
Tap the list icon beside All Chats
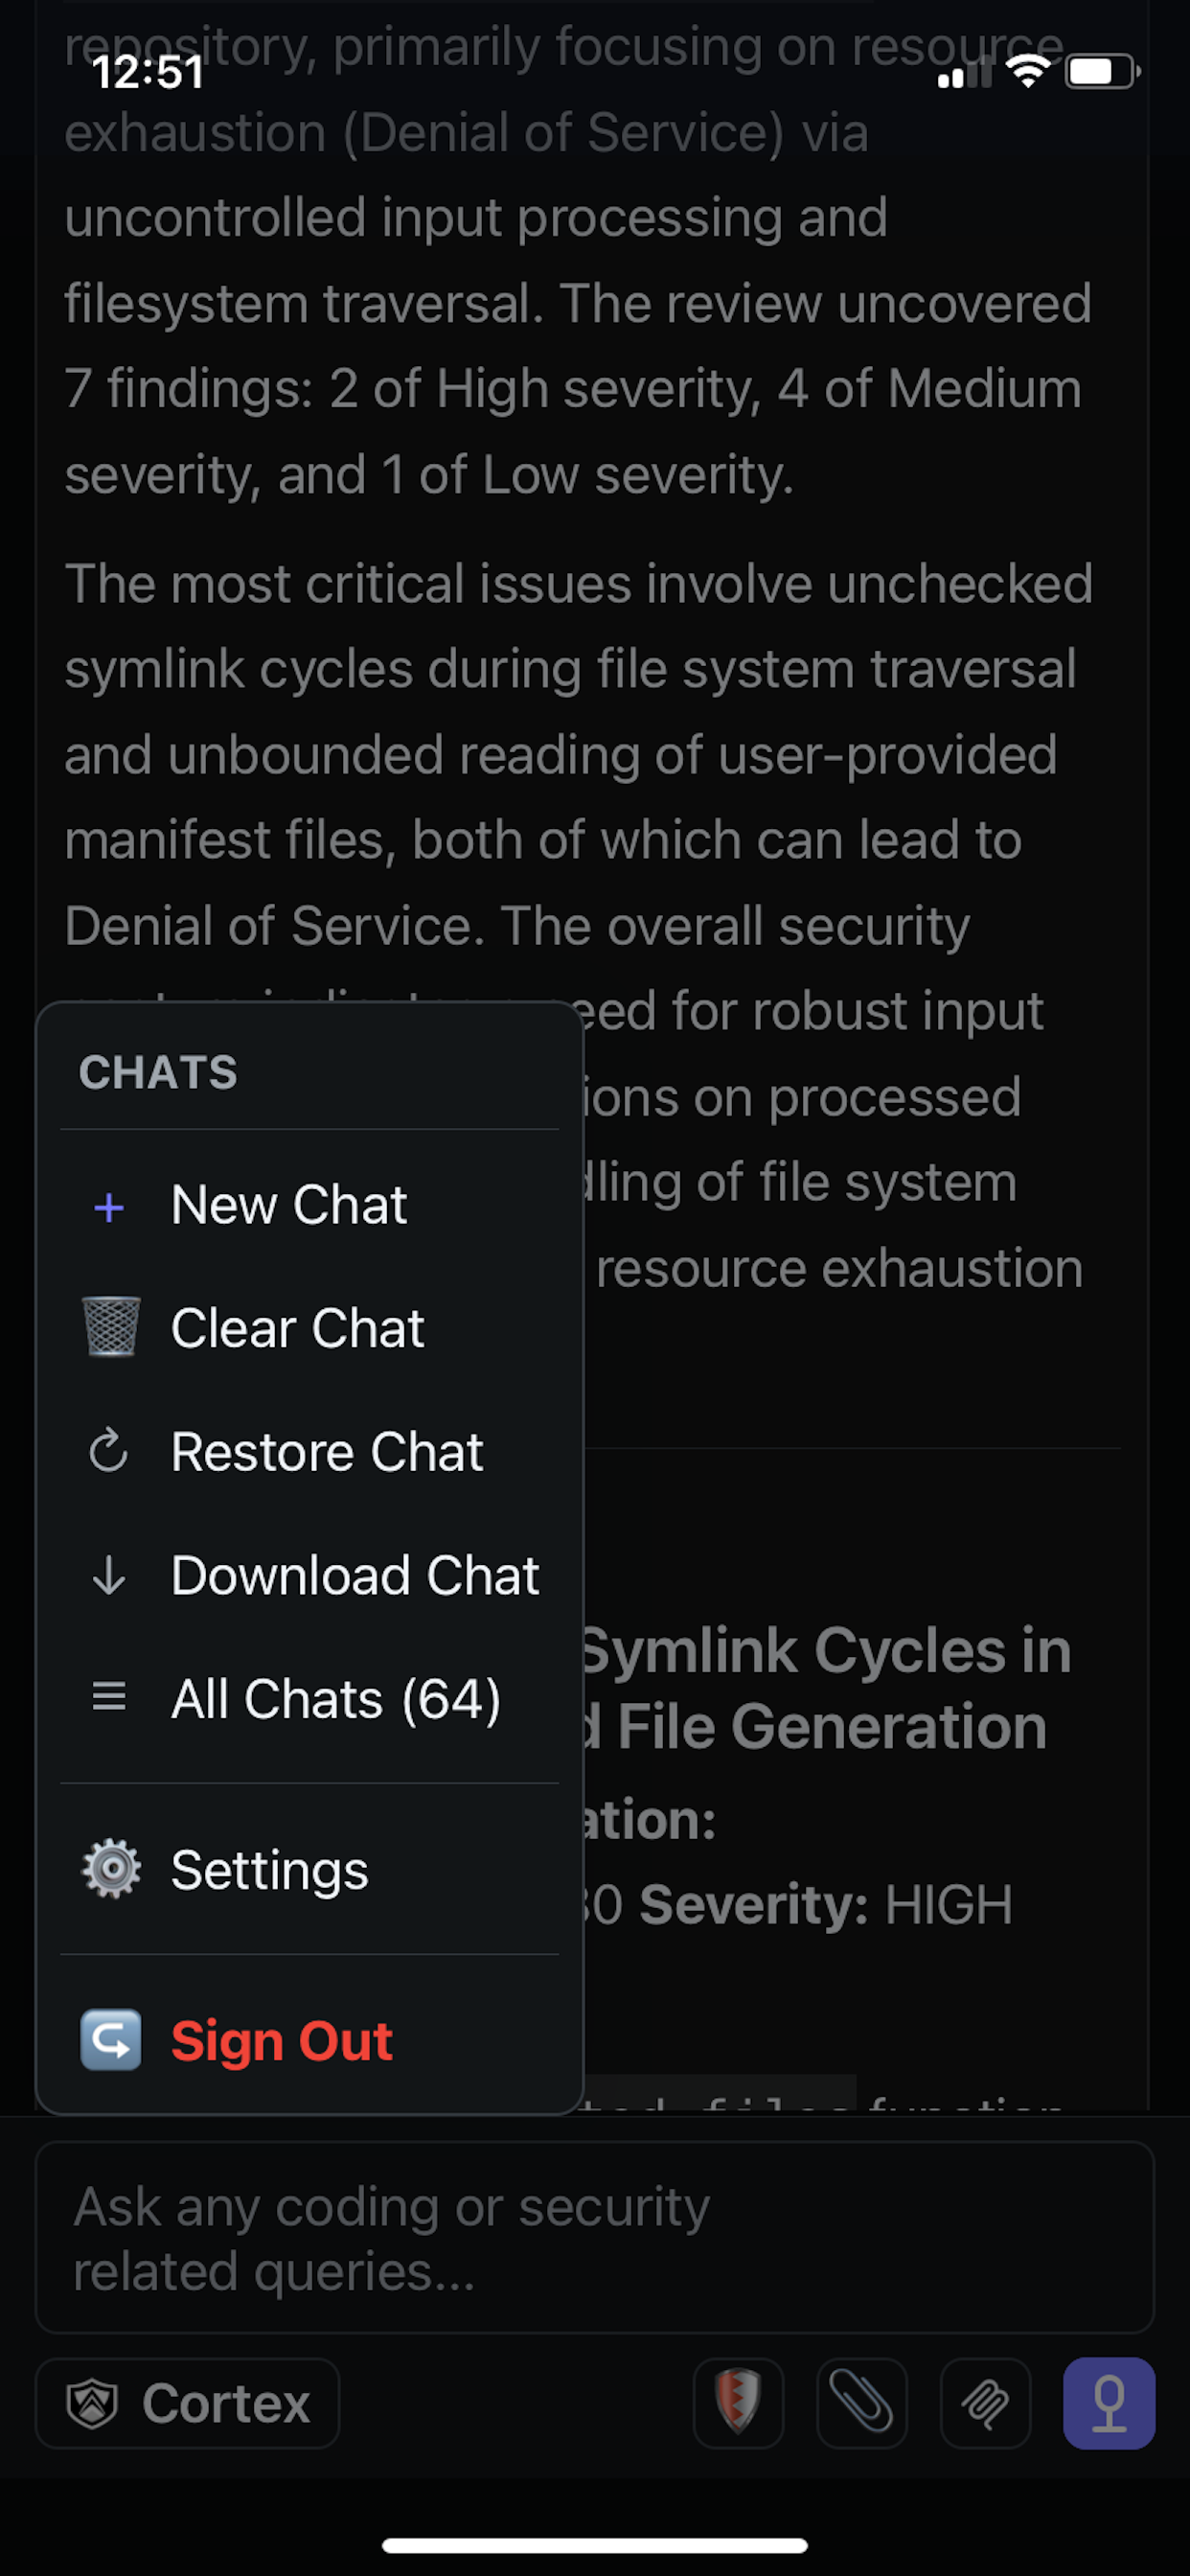[x=109, y=1697]
